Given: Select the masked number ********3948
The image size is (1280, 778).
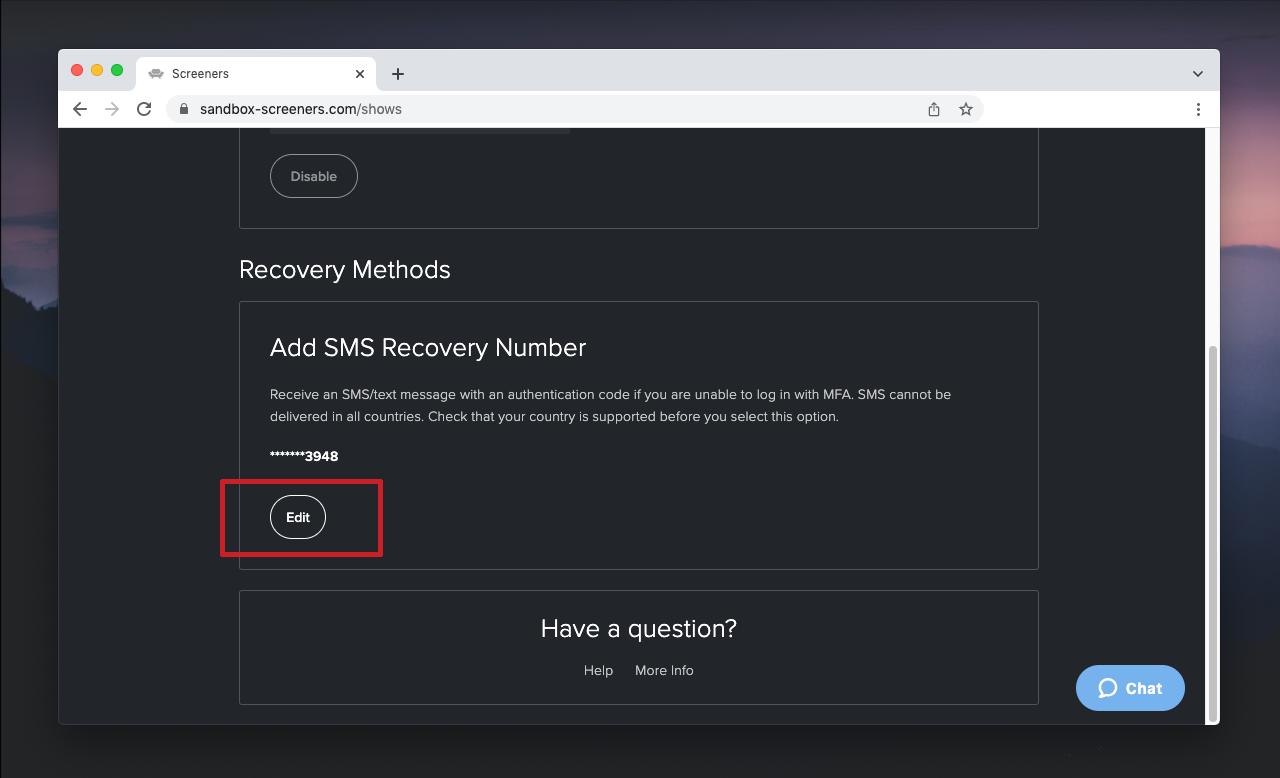Looking at the screenshot, I should [303, 455].
